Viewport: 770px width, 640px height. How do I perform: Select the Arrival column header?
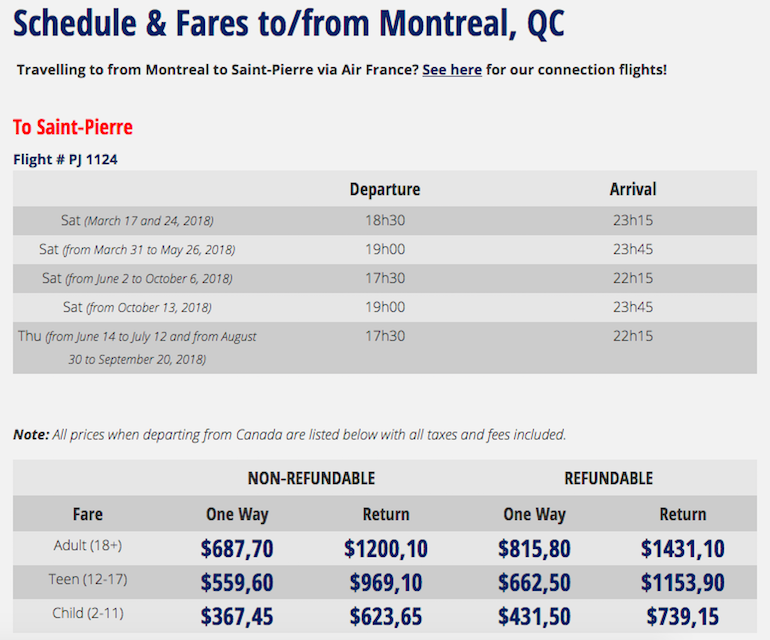coord(633,189)
